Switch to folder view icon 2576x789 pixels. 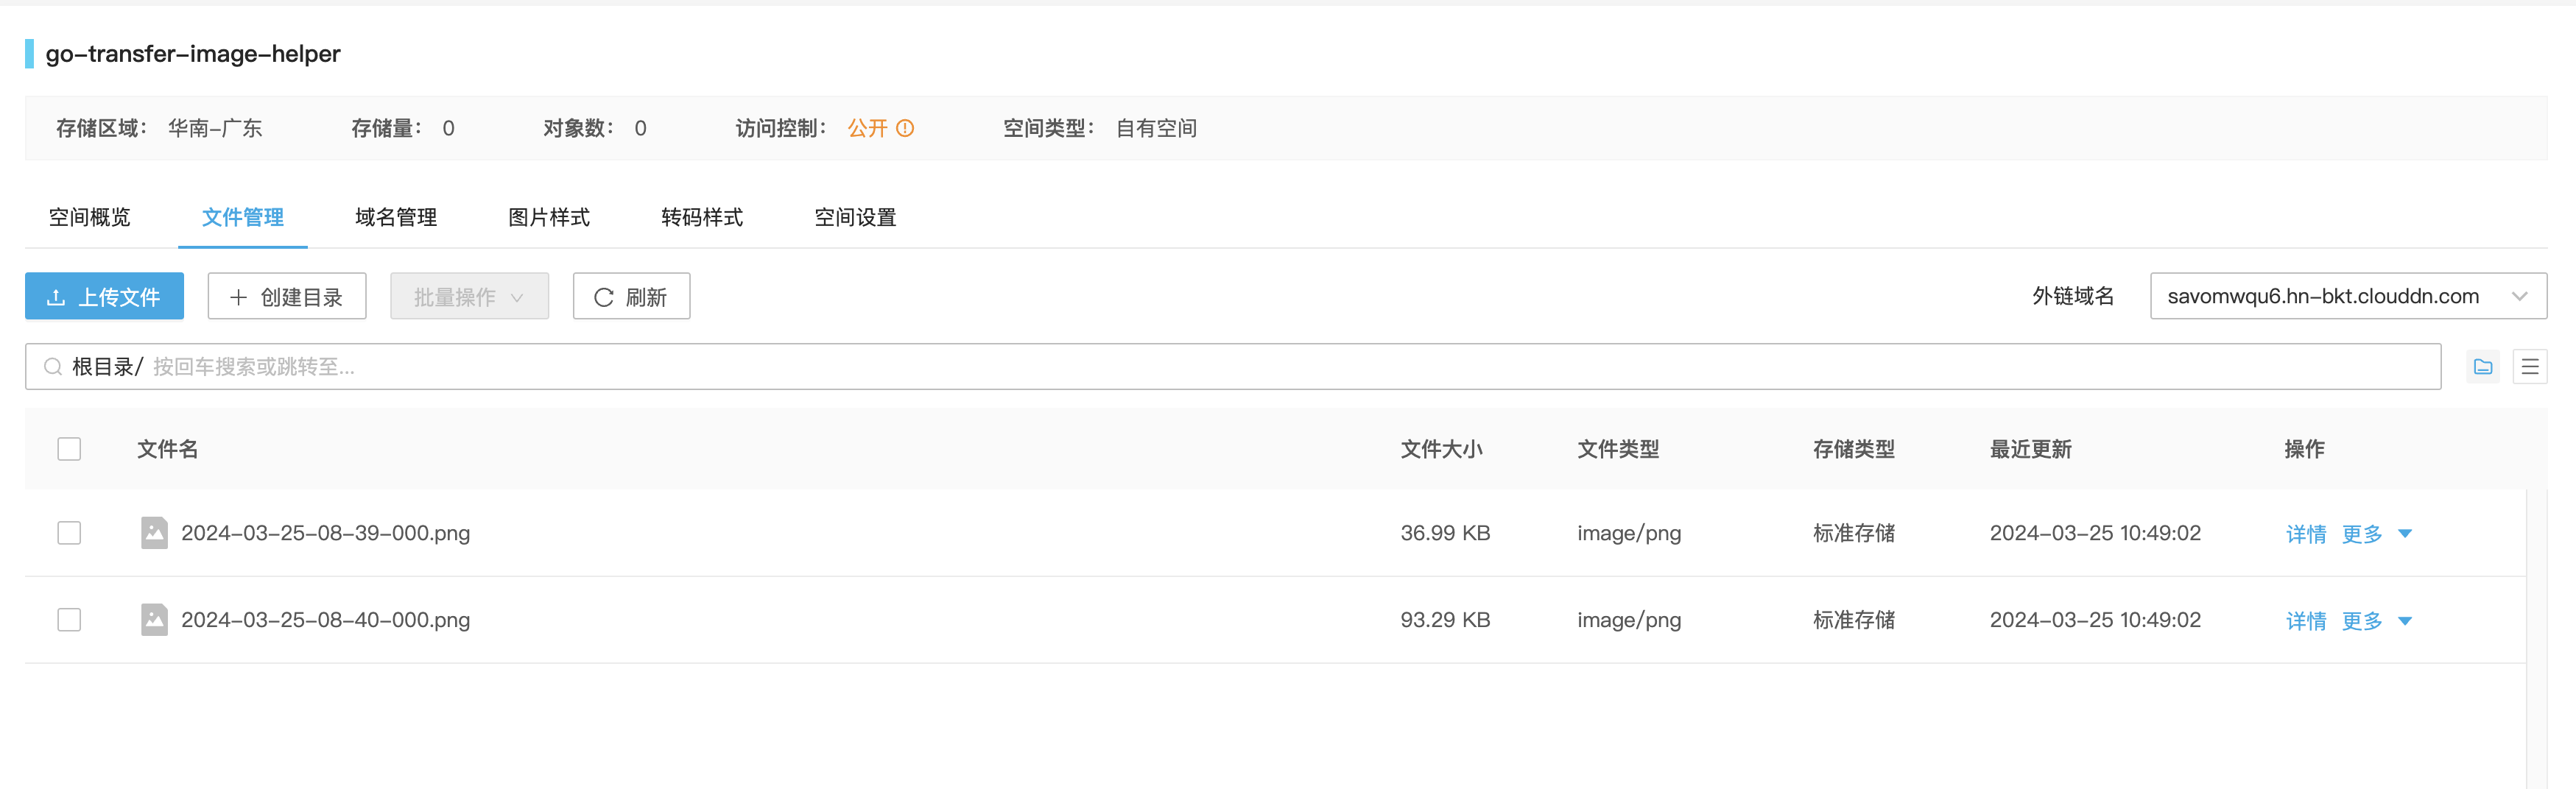(x=2483, y=367)
